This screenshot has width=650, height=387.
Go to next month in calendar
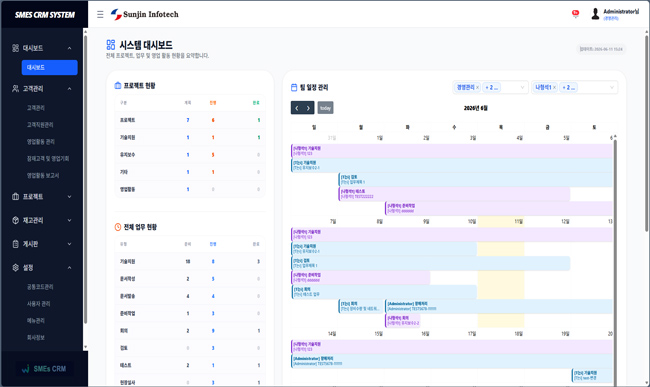(308, 108)
